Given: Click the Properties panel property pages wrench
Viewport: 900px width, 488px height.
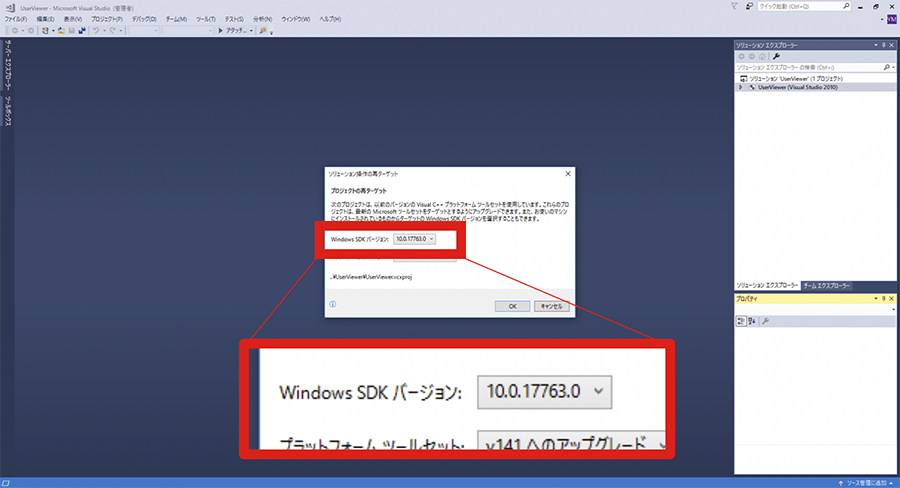Looking at the screenshot, I should click(x=765, y=322).
